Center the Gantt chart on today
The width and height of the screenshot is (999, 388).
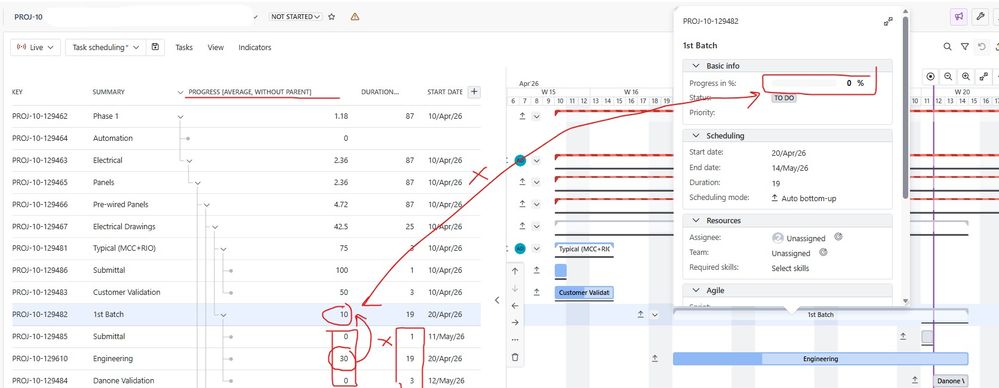pos(931,76)
